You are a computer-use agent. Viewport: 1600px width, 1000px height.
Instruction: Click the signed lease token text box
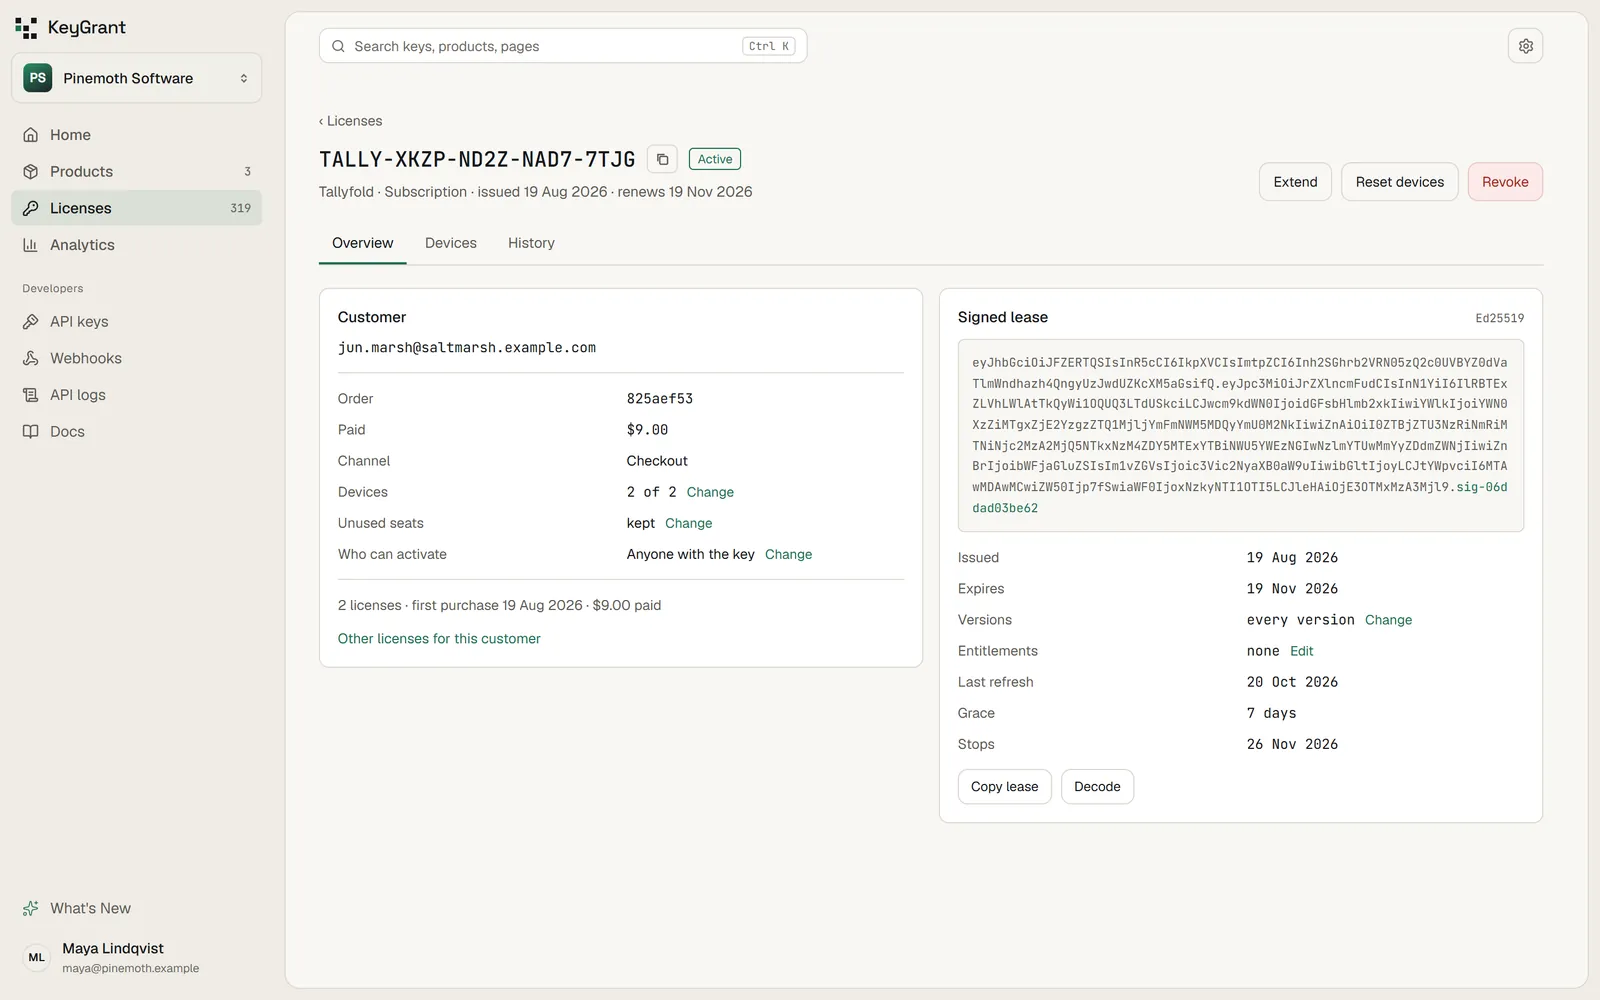coord(1240,435)
